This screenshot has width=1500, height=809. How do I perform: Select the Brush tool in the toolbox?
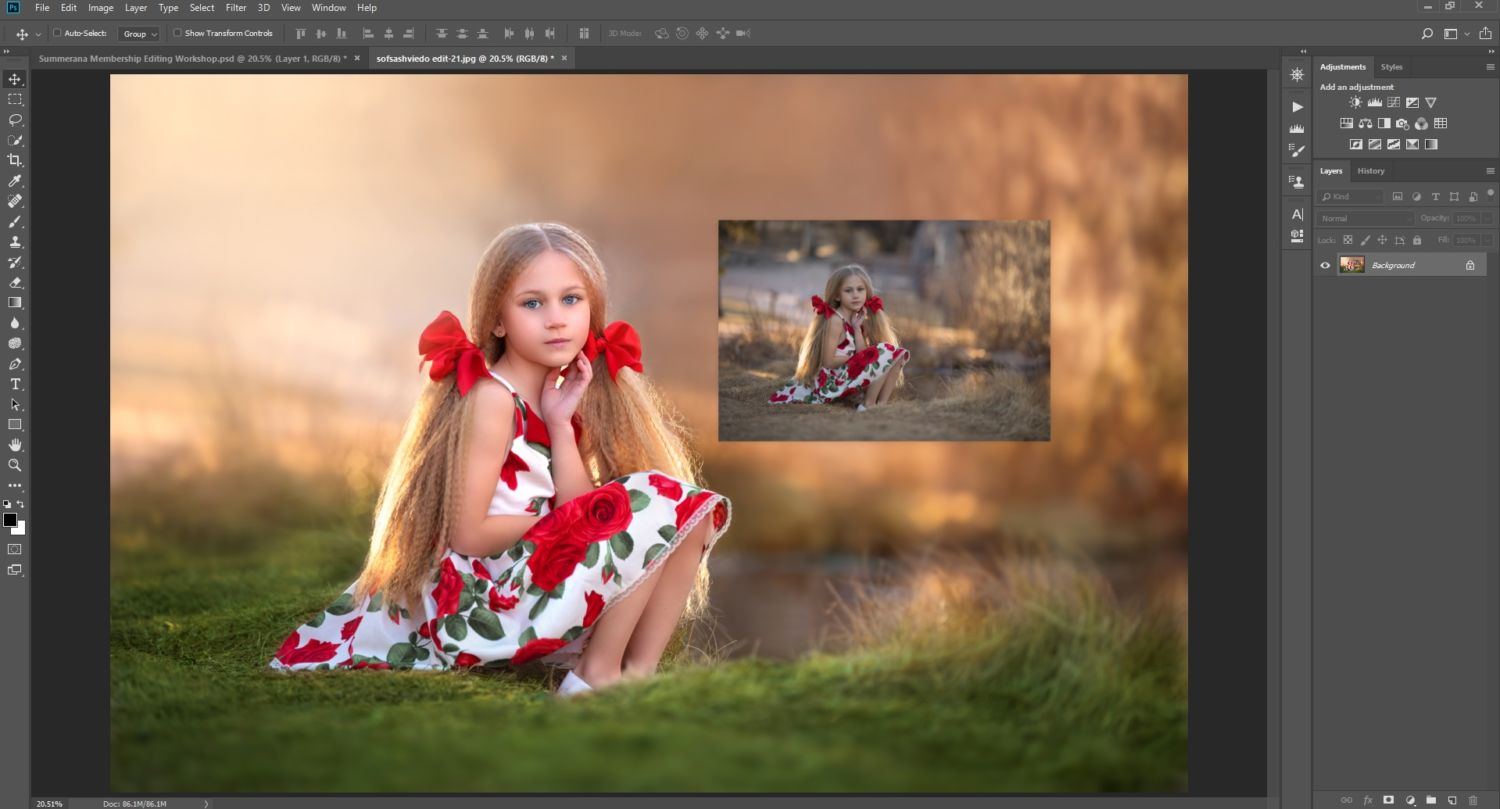pyautogui.click(x=15, y=221)
